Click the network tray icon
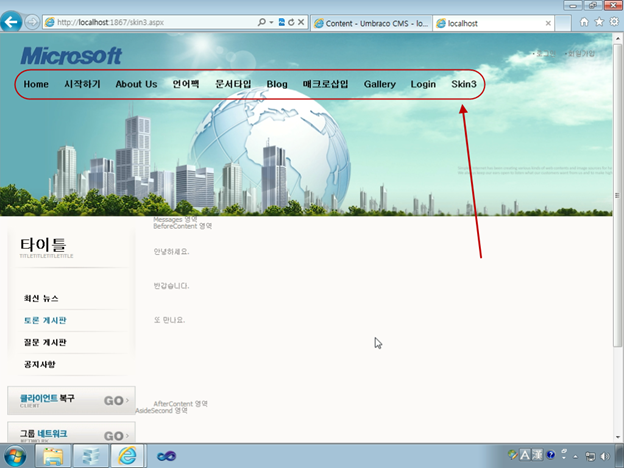 coord(590,456)
